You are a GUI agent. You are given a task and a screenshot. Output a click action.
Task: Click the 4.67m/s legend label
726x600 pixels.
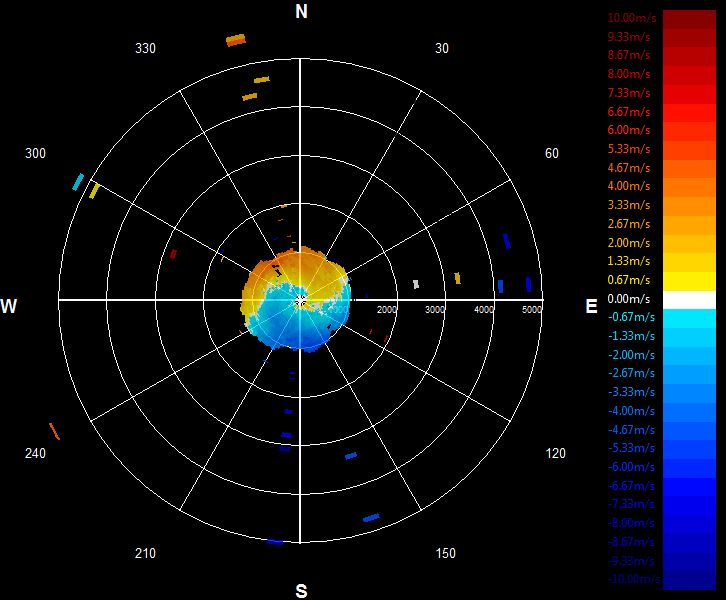pos(629,168)
